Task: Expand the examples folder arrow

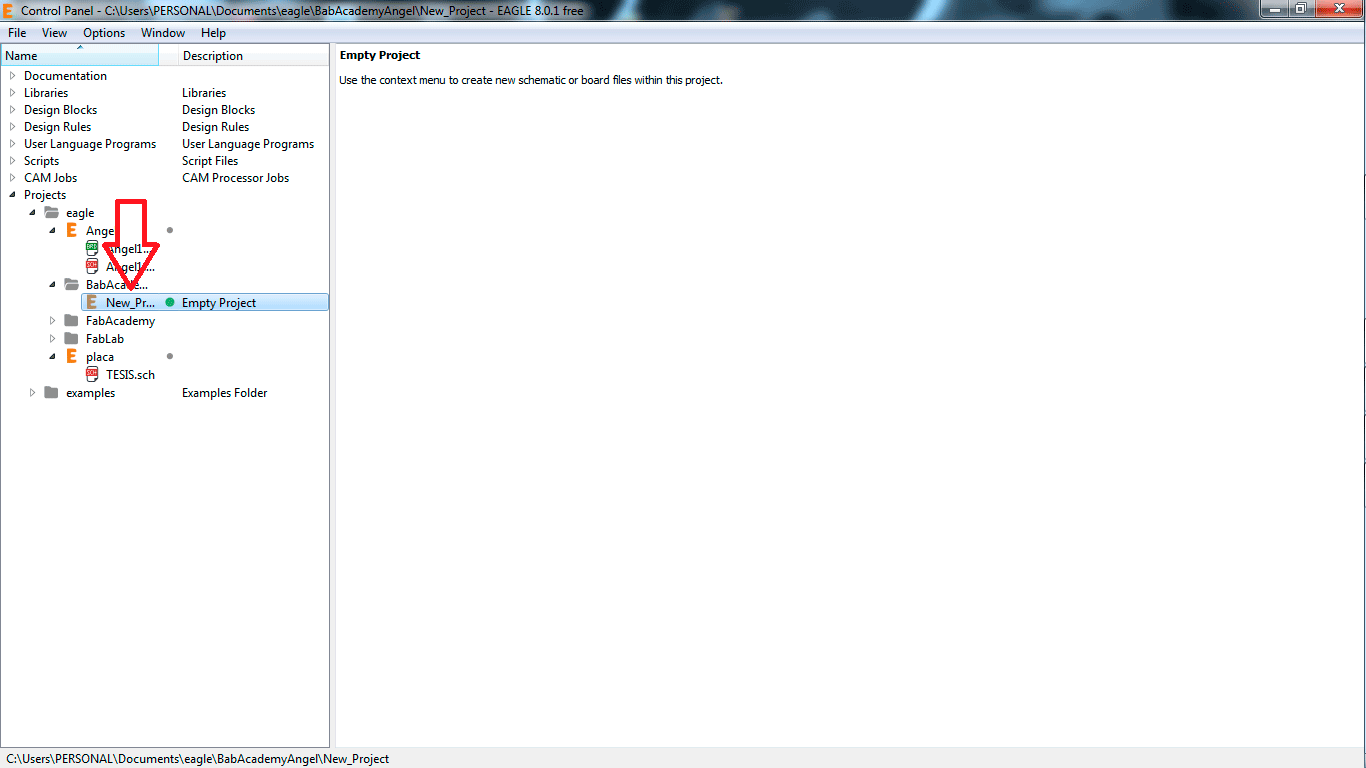Action: click(x=32, y=393)
